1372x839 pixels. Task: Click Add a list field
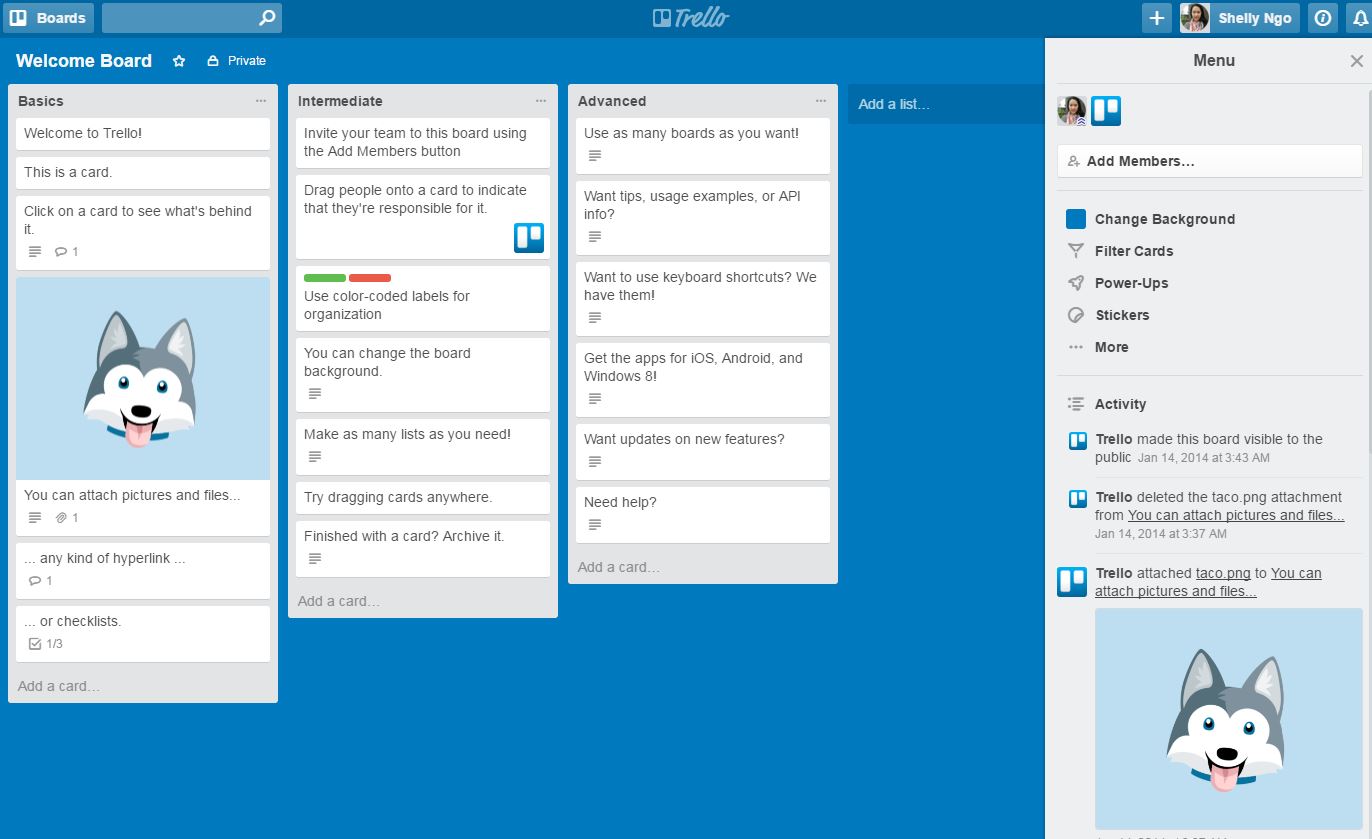[x=946, y=104]
